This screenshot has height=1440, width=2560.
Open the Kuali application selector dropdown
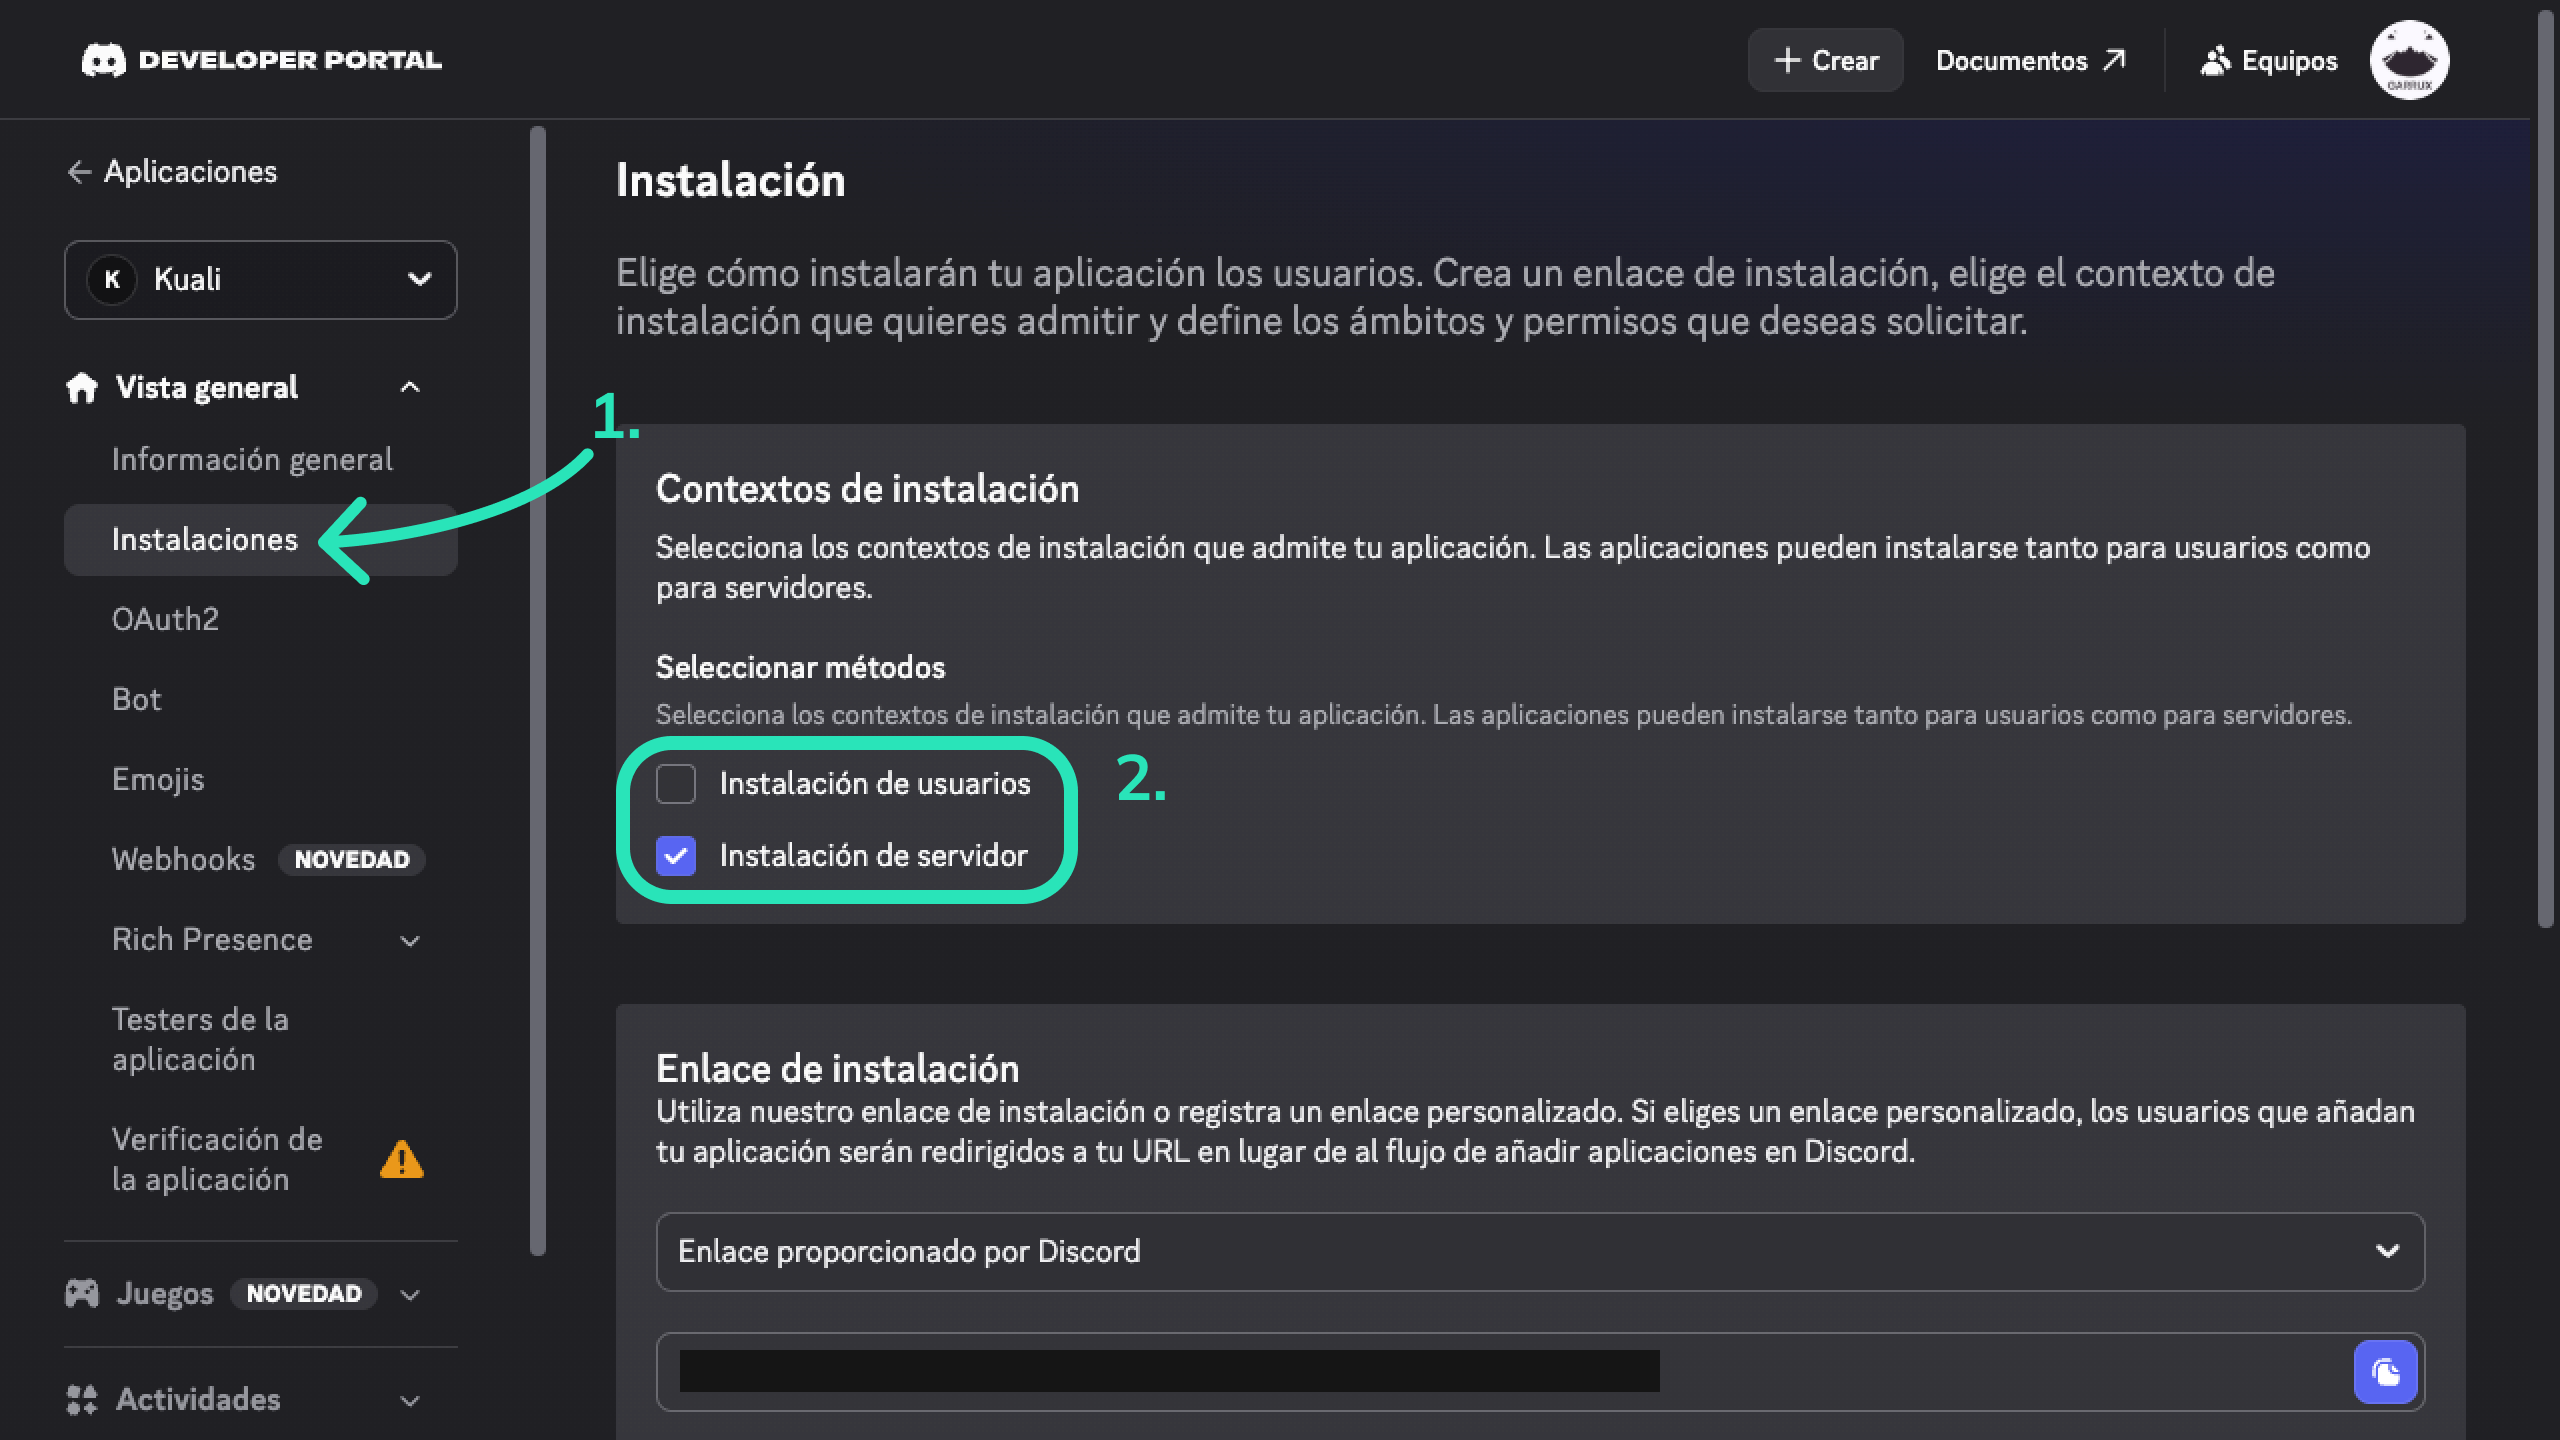(261, 280)
